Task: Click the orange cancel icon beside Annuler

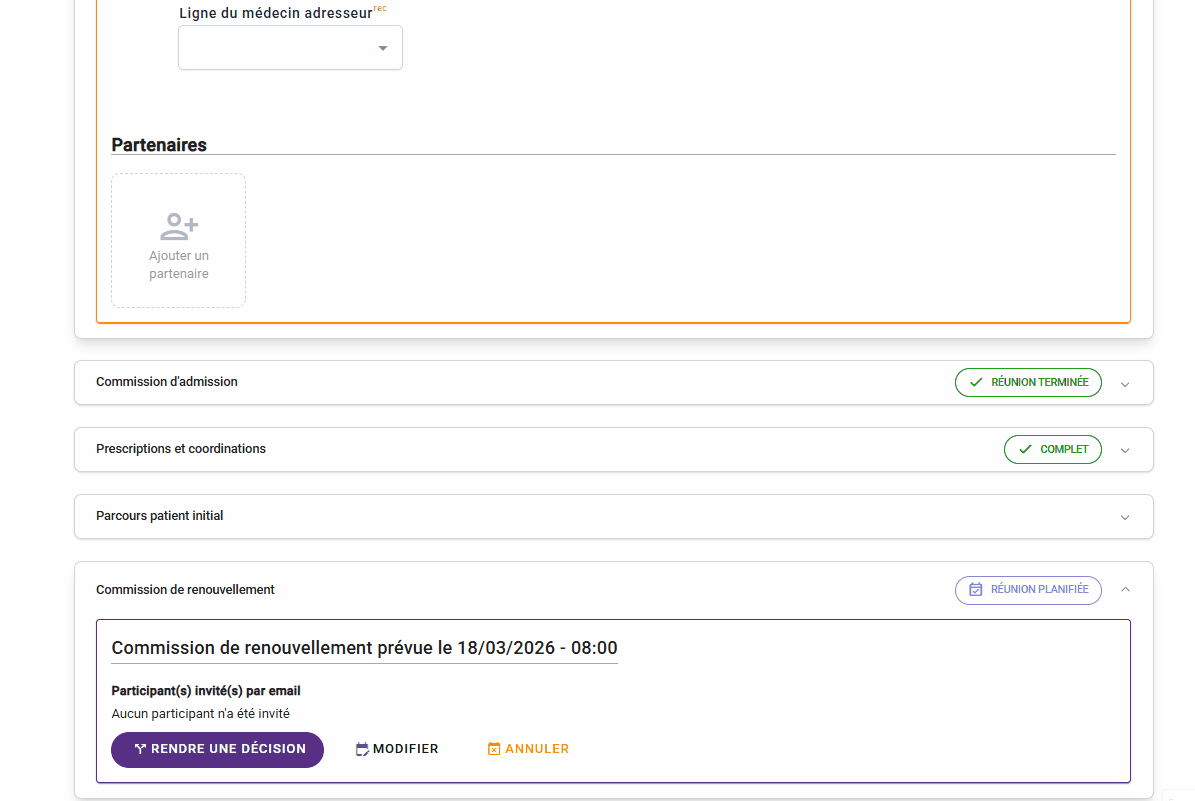Action: (493, 749)
